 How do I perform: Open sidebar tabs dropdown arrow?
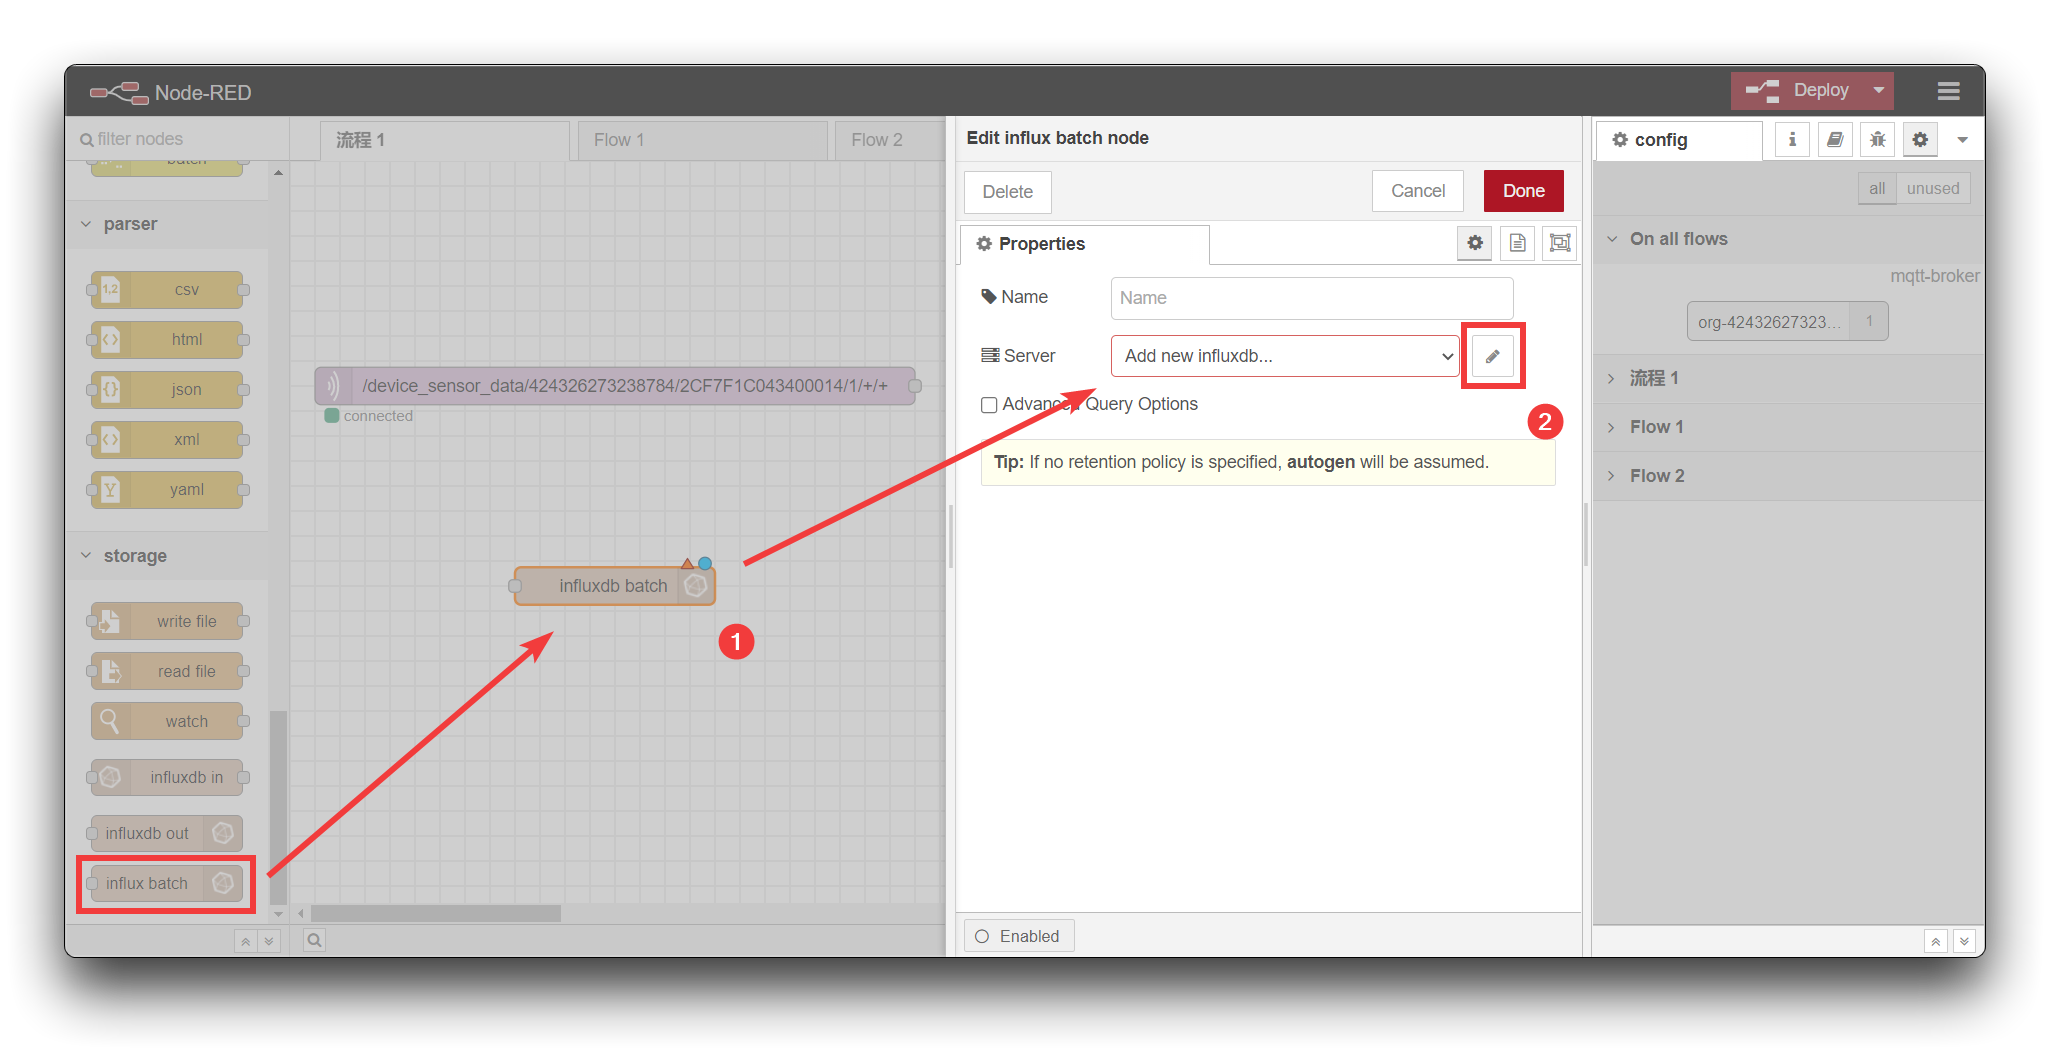[1962, 140]
